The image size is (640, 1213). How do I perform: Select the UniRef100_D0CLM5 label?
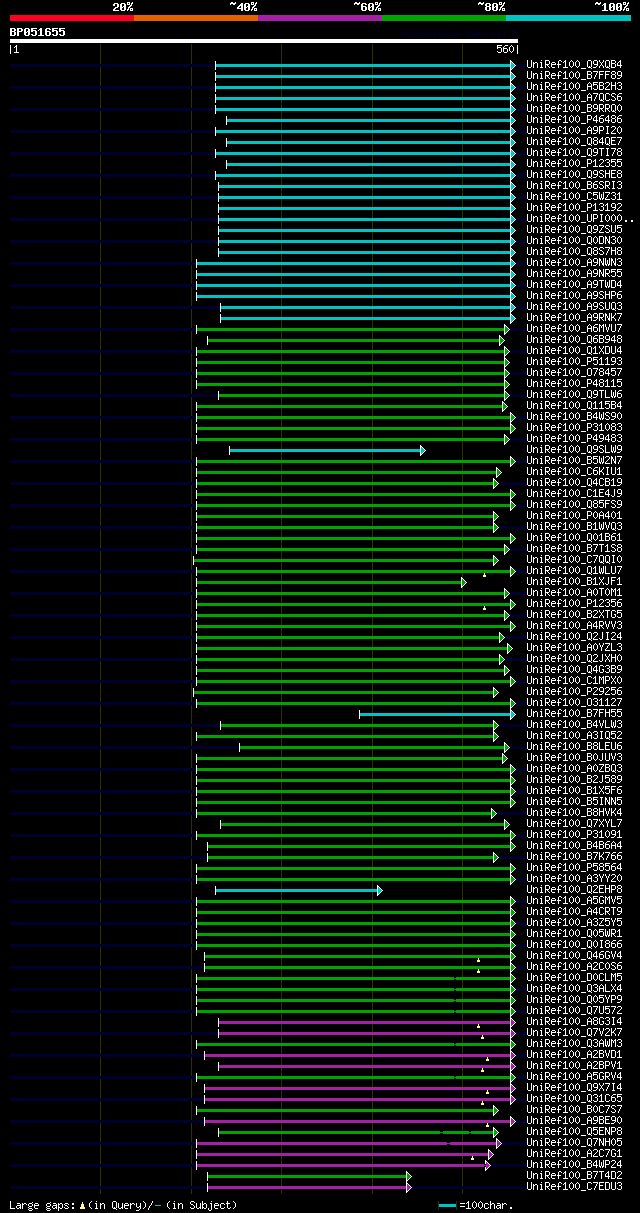click(574, 978)
